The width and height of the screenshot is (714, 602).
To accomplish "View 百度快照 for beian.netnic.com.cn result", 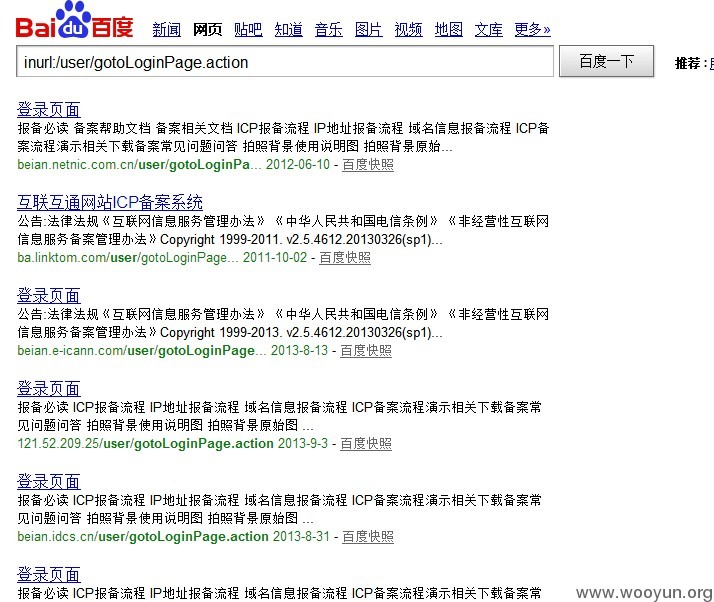I will tap(368, 164).
